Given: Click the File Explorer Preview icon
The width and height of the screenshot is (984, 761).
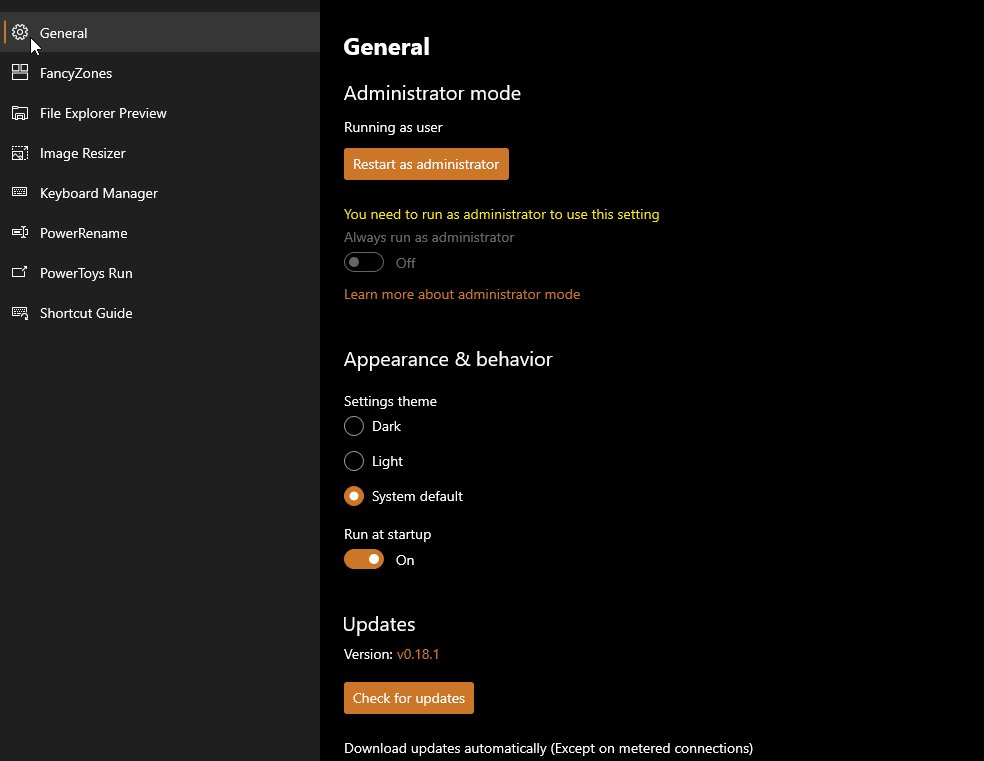Looking at the screenshot, I should click(20, 113).
